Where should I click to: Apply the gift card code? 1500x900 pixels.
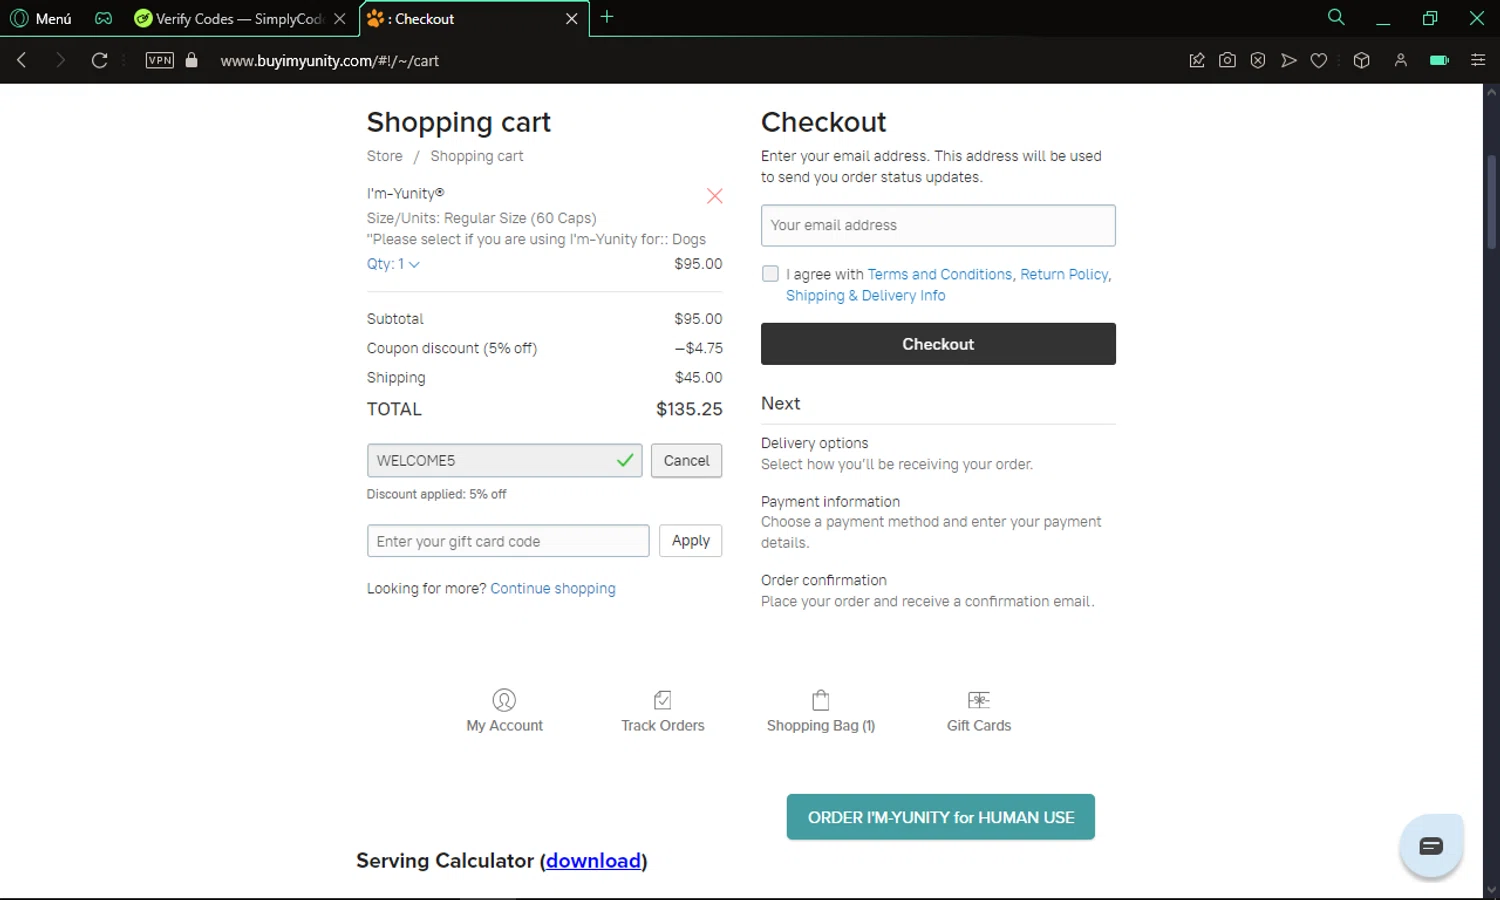tap(691, 541)
